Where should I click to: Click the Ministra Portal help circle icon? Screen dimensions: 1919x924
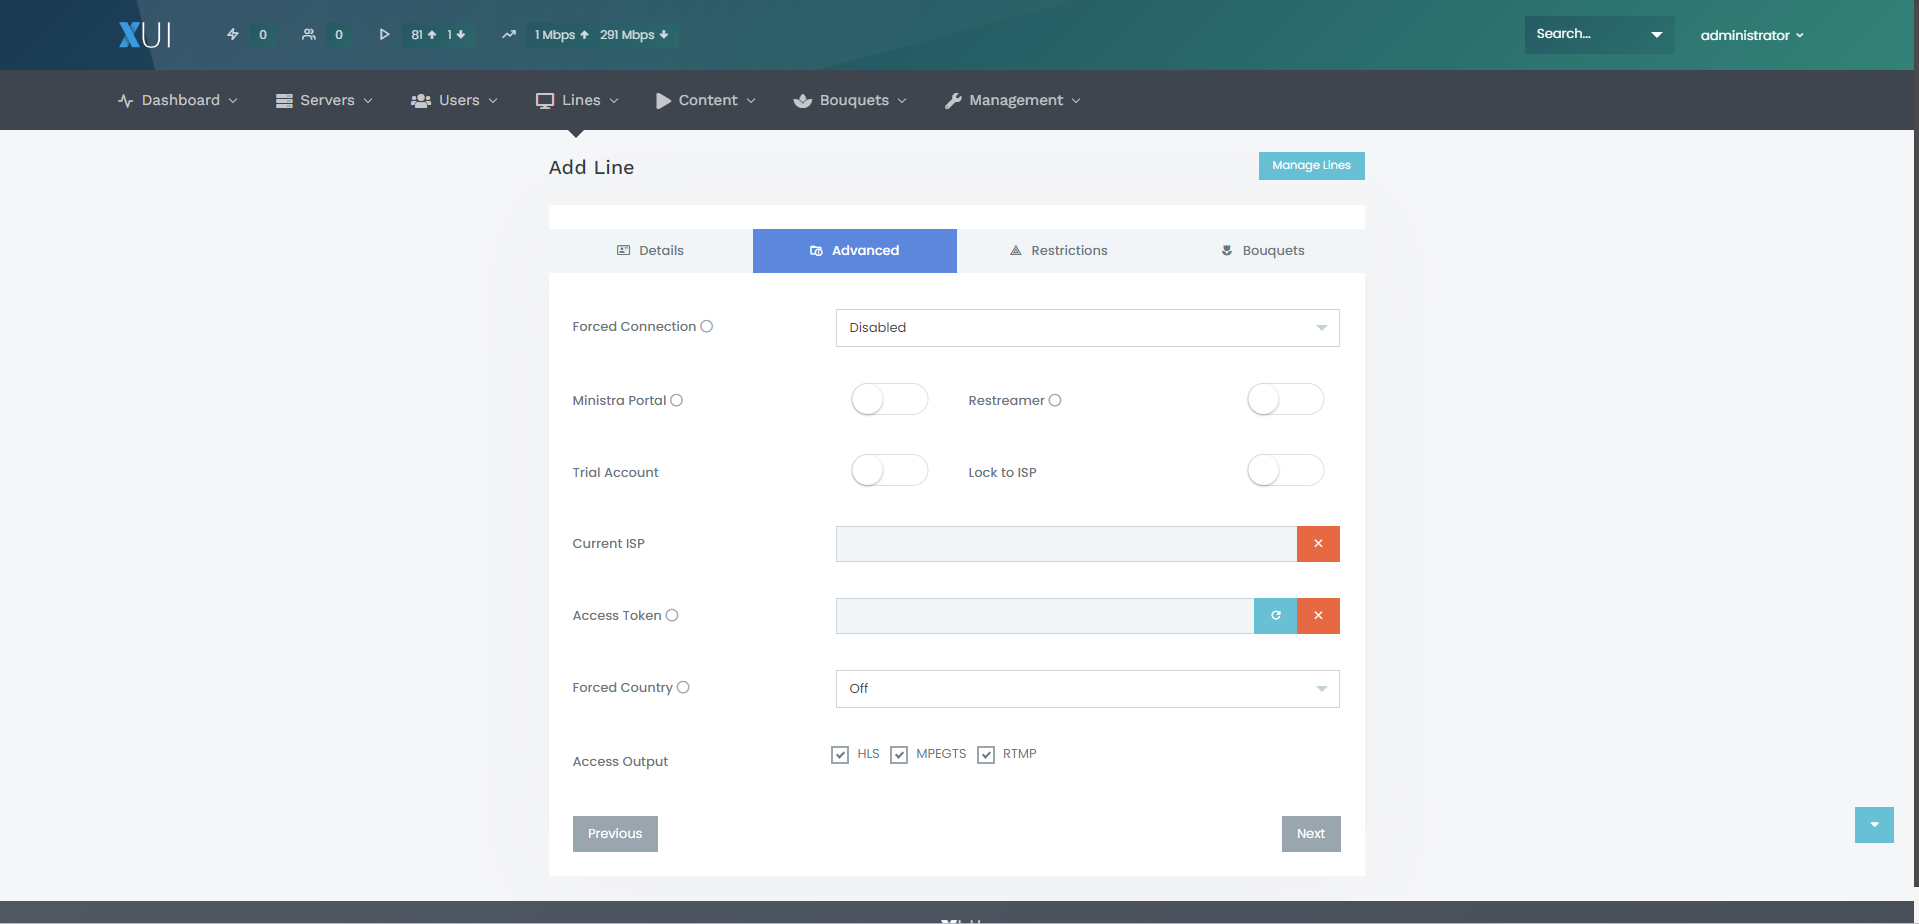[x=677, y=400]
